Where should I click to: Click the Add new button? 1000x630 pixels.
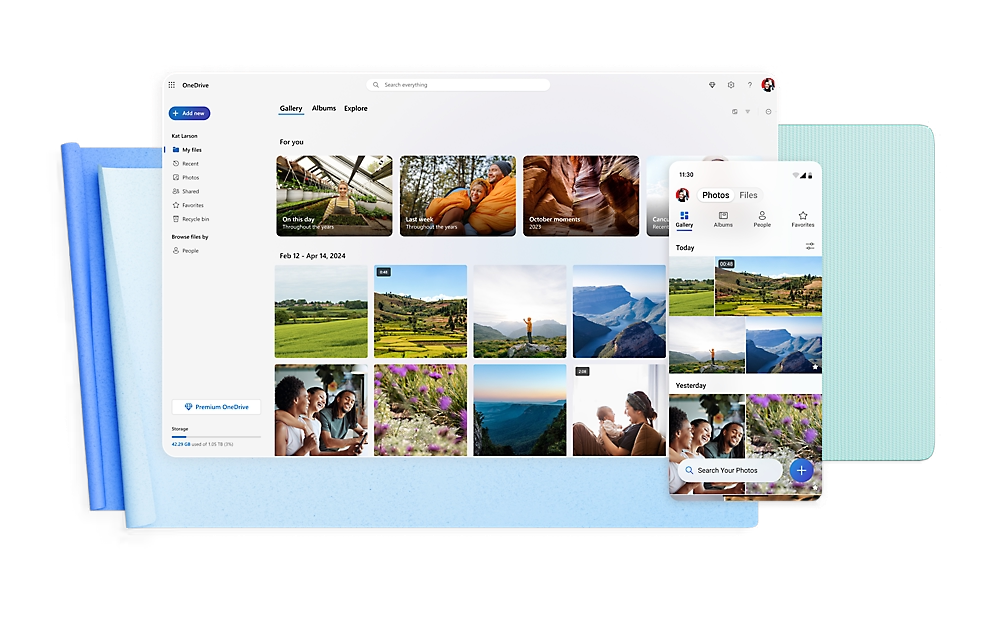[x=189, y=113]
